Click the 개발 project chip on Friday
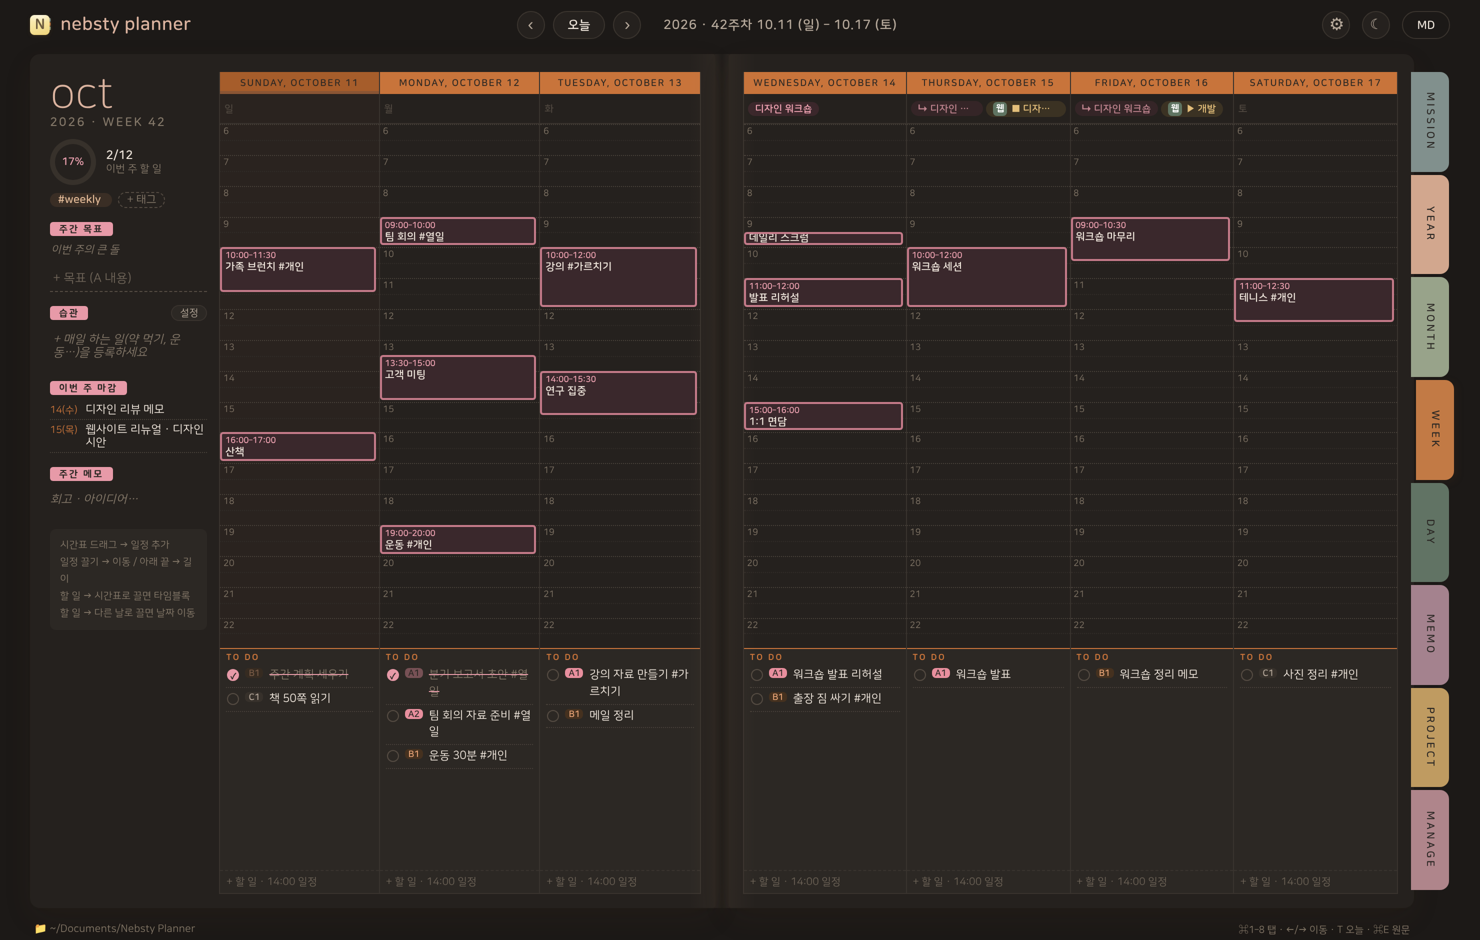The width and height of the screenshot is (1480, 940). 1194,108
